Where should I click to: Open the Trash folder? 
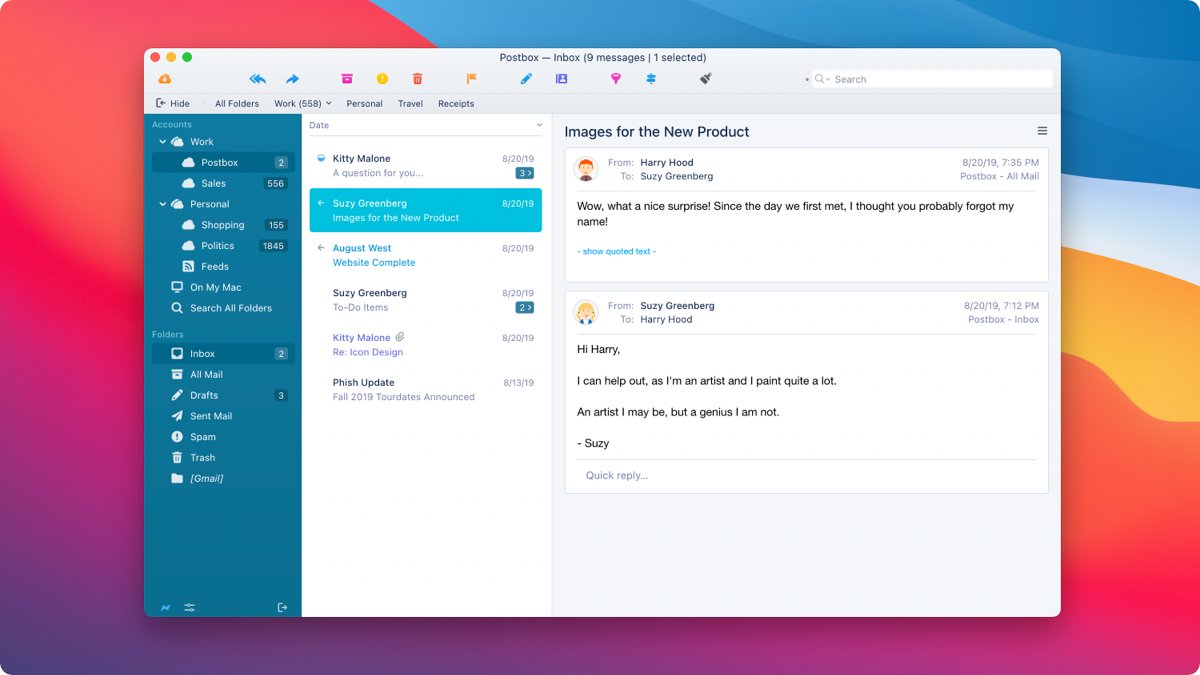223,458
